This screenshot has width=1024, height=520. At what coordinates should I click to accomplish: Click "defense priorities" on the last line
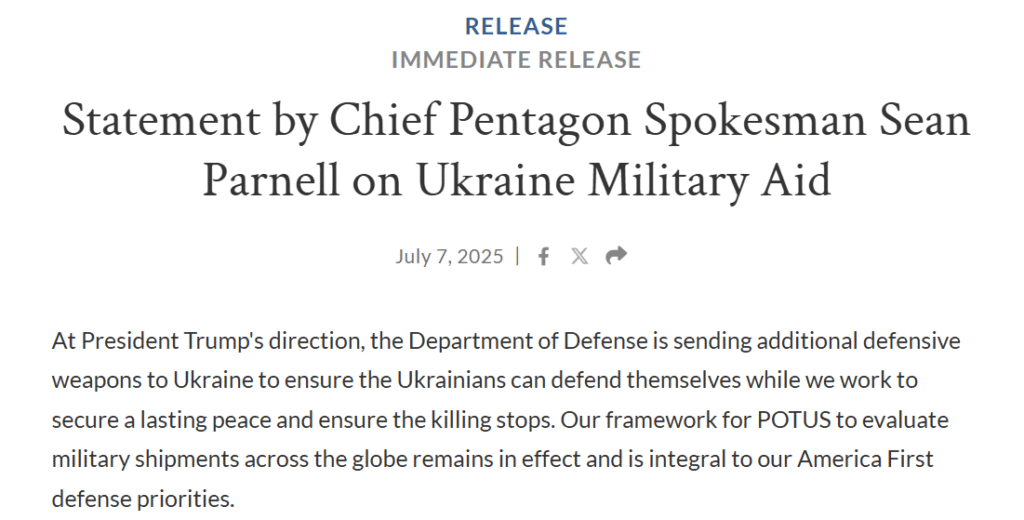pyautogui.click(x=142, y=498)
